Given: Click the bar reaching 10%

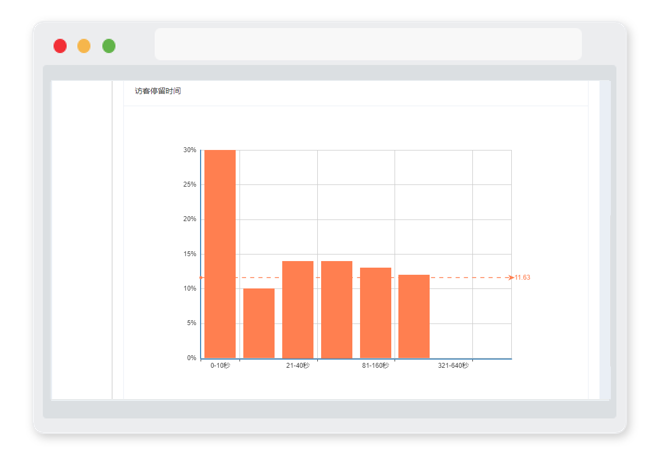Looking at the screenshot, I should tap(259, 323).
